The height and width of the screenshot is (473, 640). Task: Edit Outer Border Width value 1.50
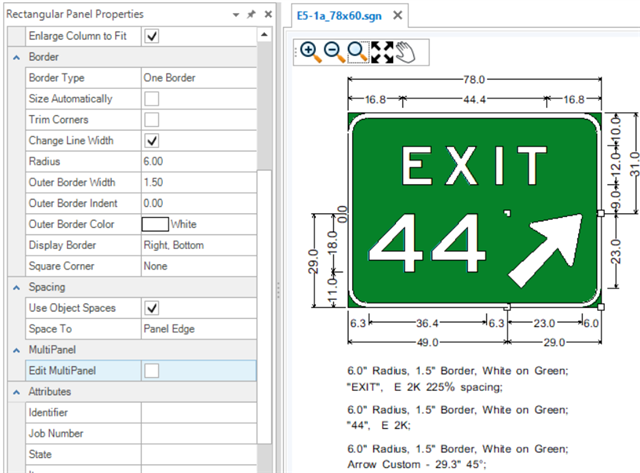pyautogui.click(x=199, y=182)
